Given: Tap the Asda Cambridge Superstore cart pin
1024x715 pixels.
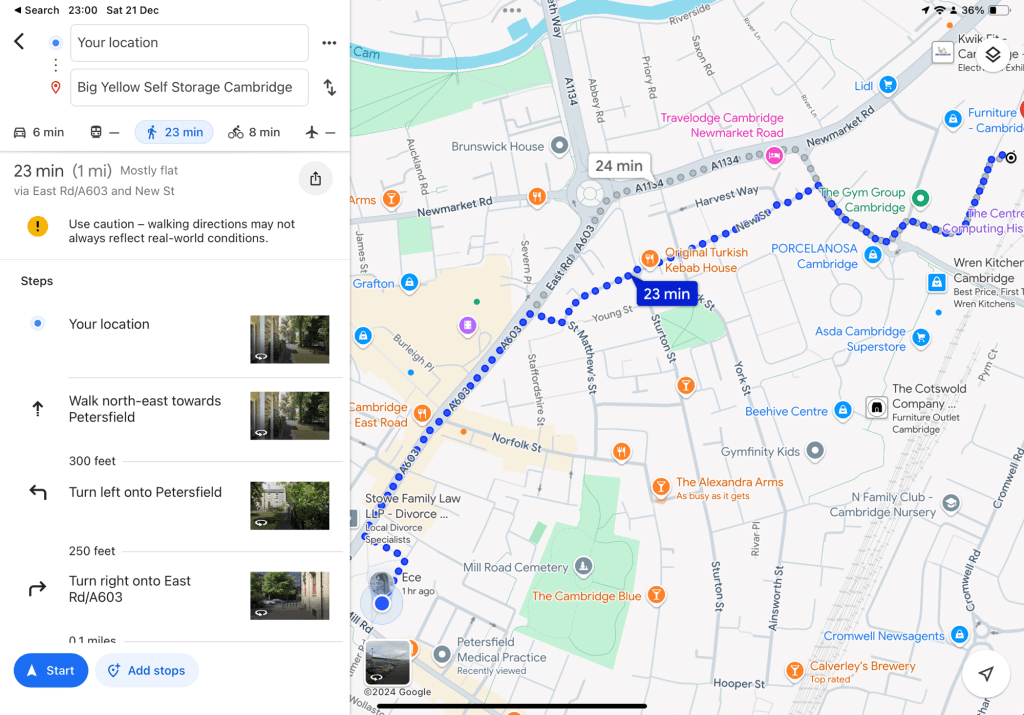Looking at the screenshot, I should pyautogui.click(x=921, y=338).
